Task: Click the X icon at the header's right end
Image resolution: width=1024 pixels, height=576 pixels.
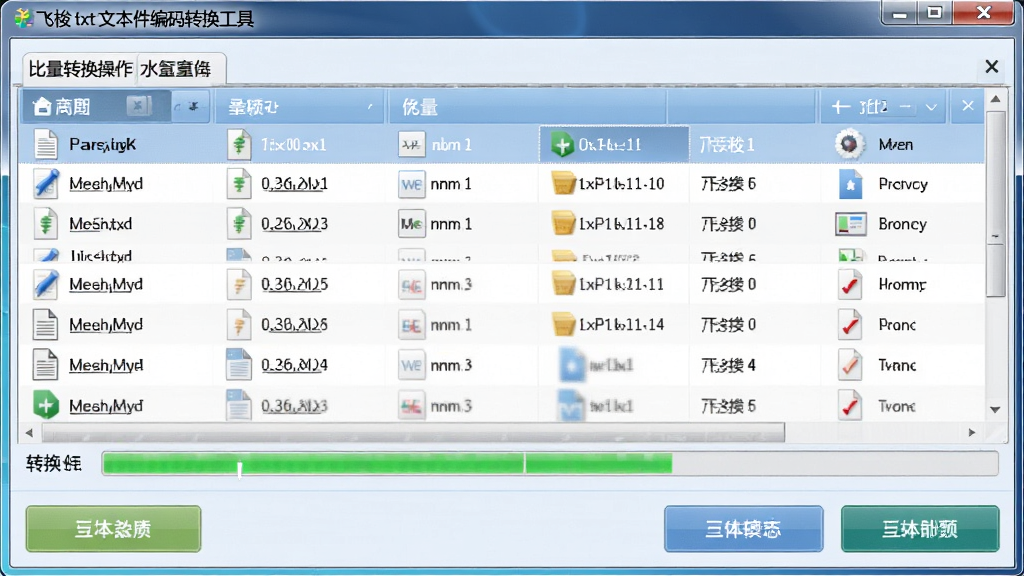Action: 968,106
